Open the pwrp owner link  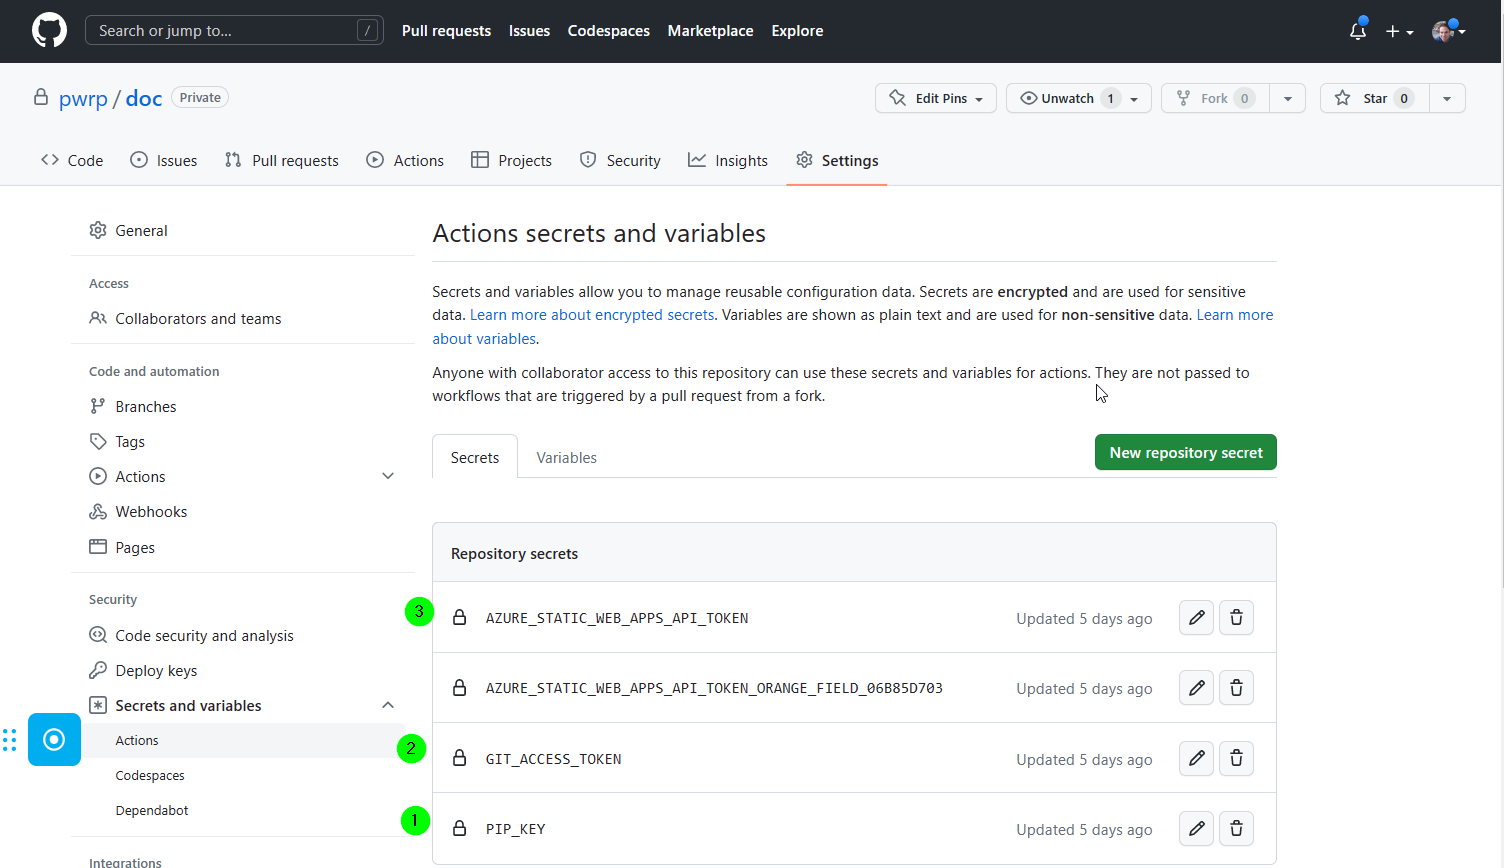click(x=83, y=98)
